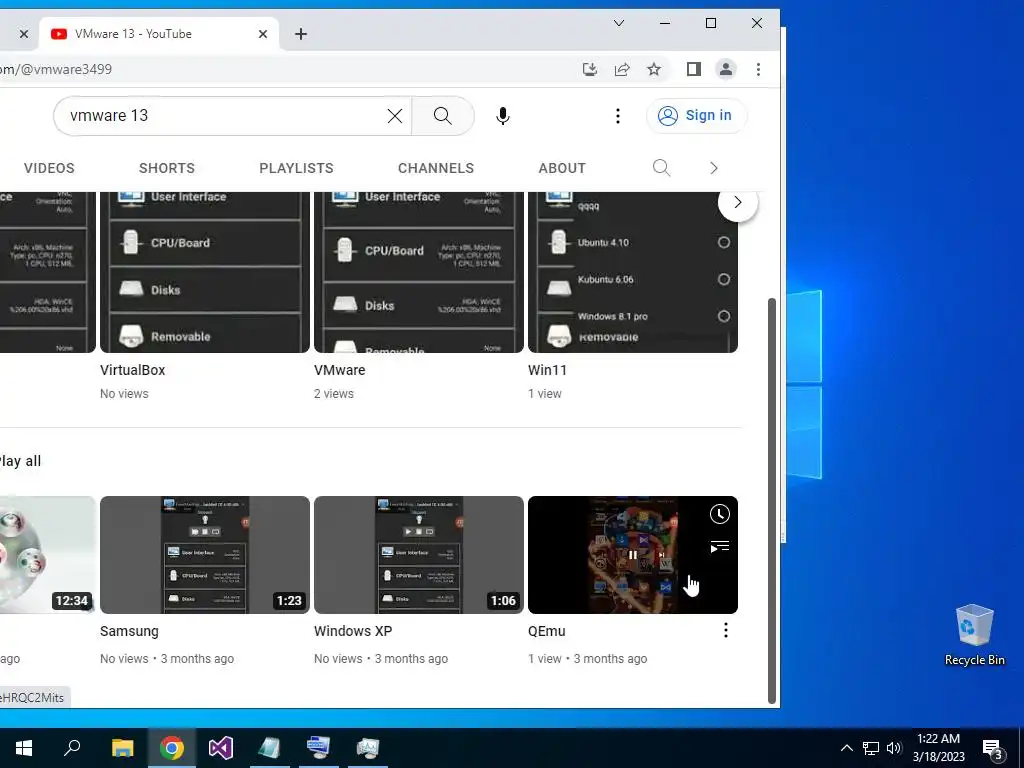
Task: Switch to the SHORTS tab
Action: pos(167,168)
